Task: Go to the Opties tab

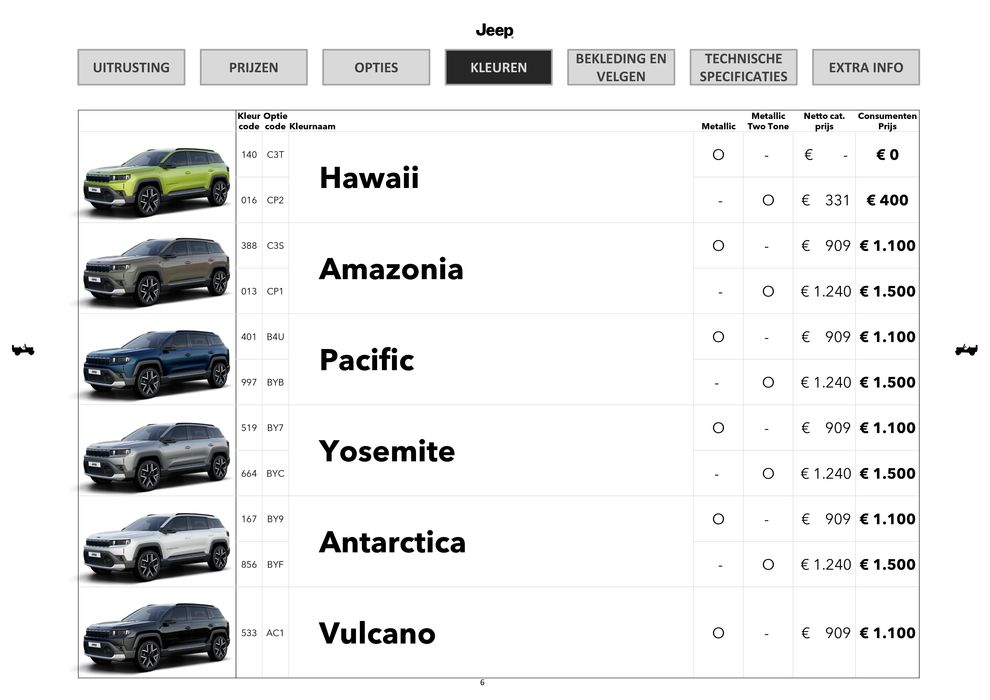Action: (376, 67)
